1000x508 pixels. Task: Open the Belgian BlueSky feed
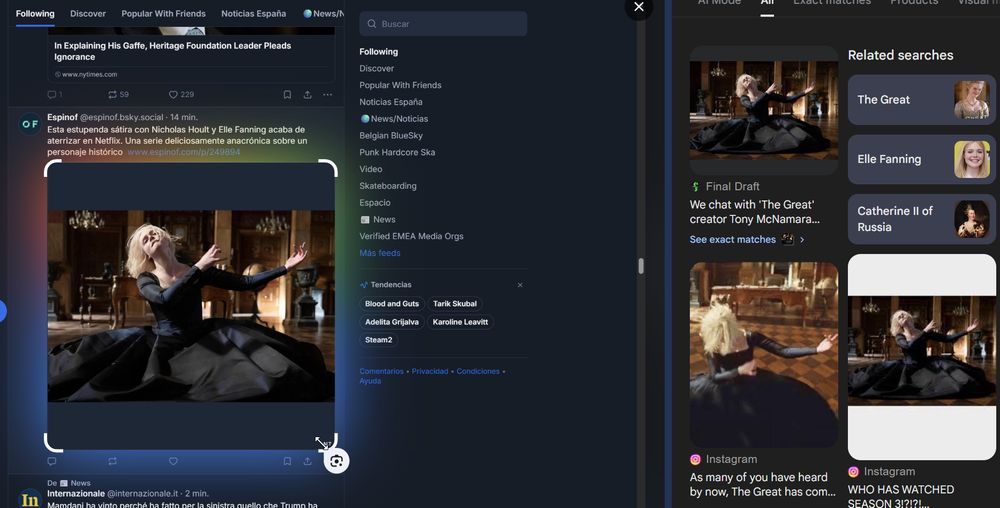tap(390, 135)
